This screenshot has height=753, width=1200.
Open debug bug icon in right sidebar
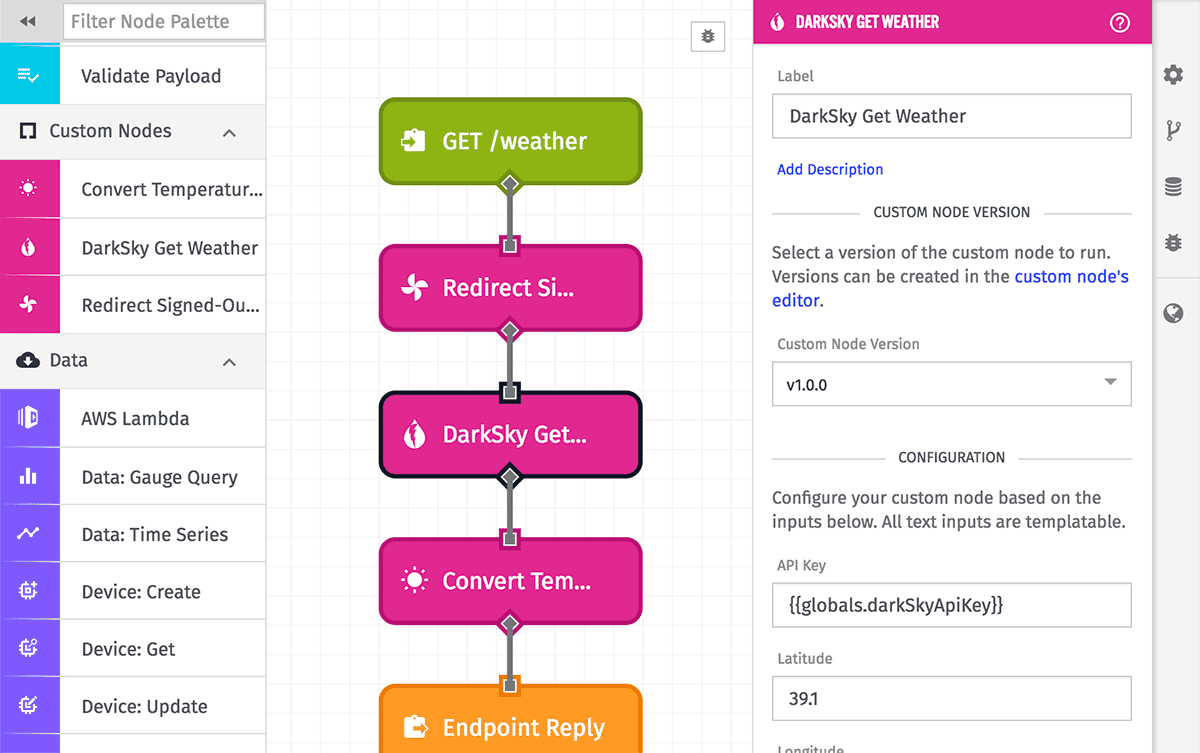1174,242
